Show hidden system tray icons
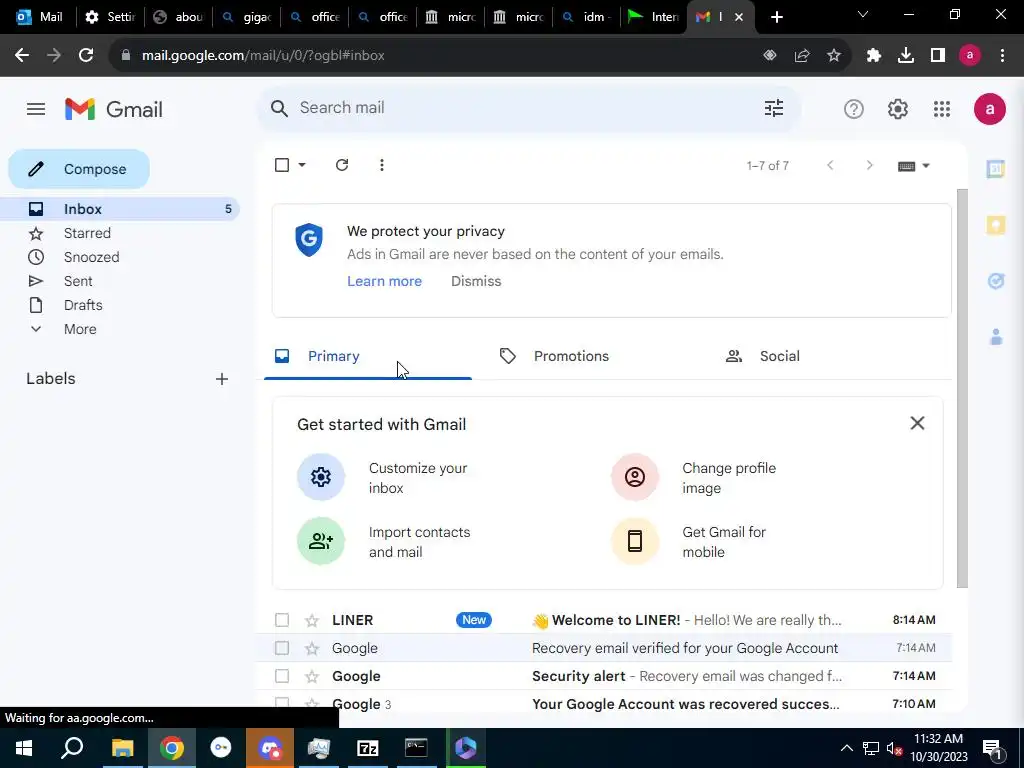 pyautogui.click(x=846, y=748)
